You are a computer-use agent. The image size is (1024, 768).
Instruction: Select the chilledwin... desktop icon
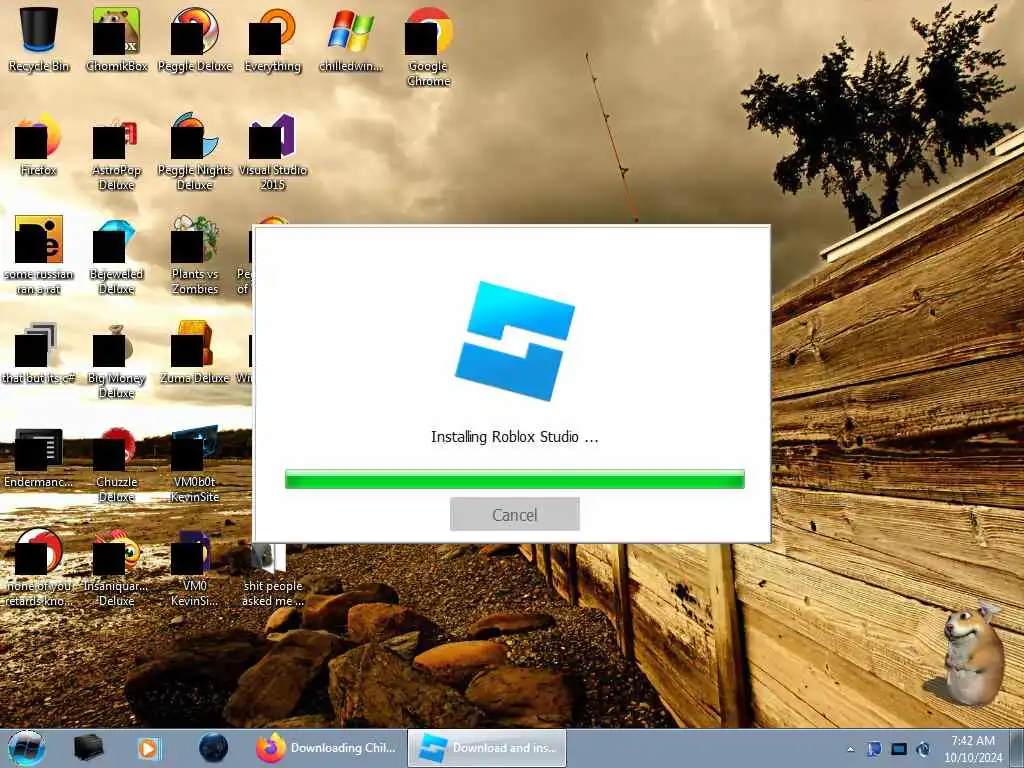click(x=351, y=39)
